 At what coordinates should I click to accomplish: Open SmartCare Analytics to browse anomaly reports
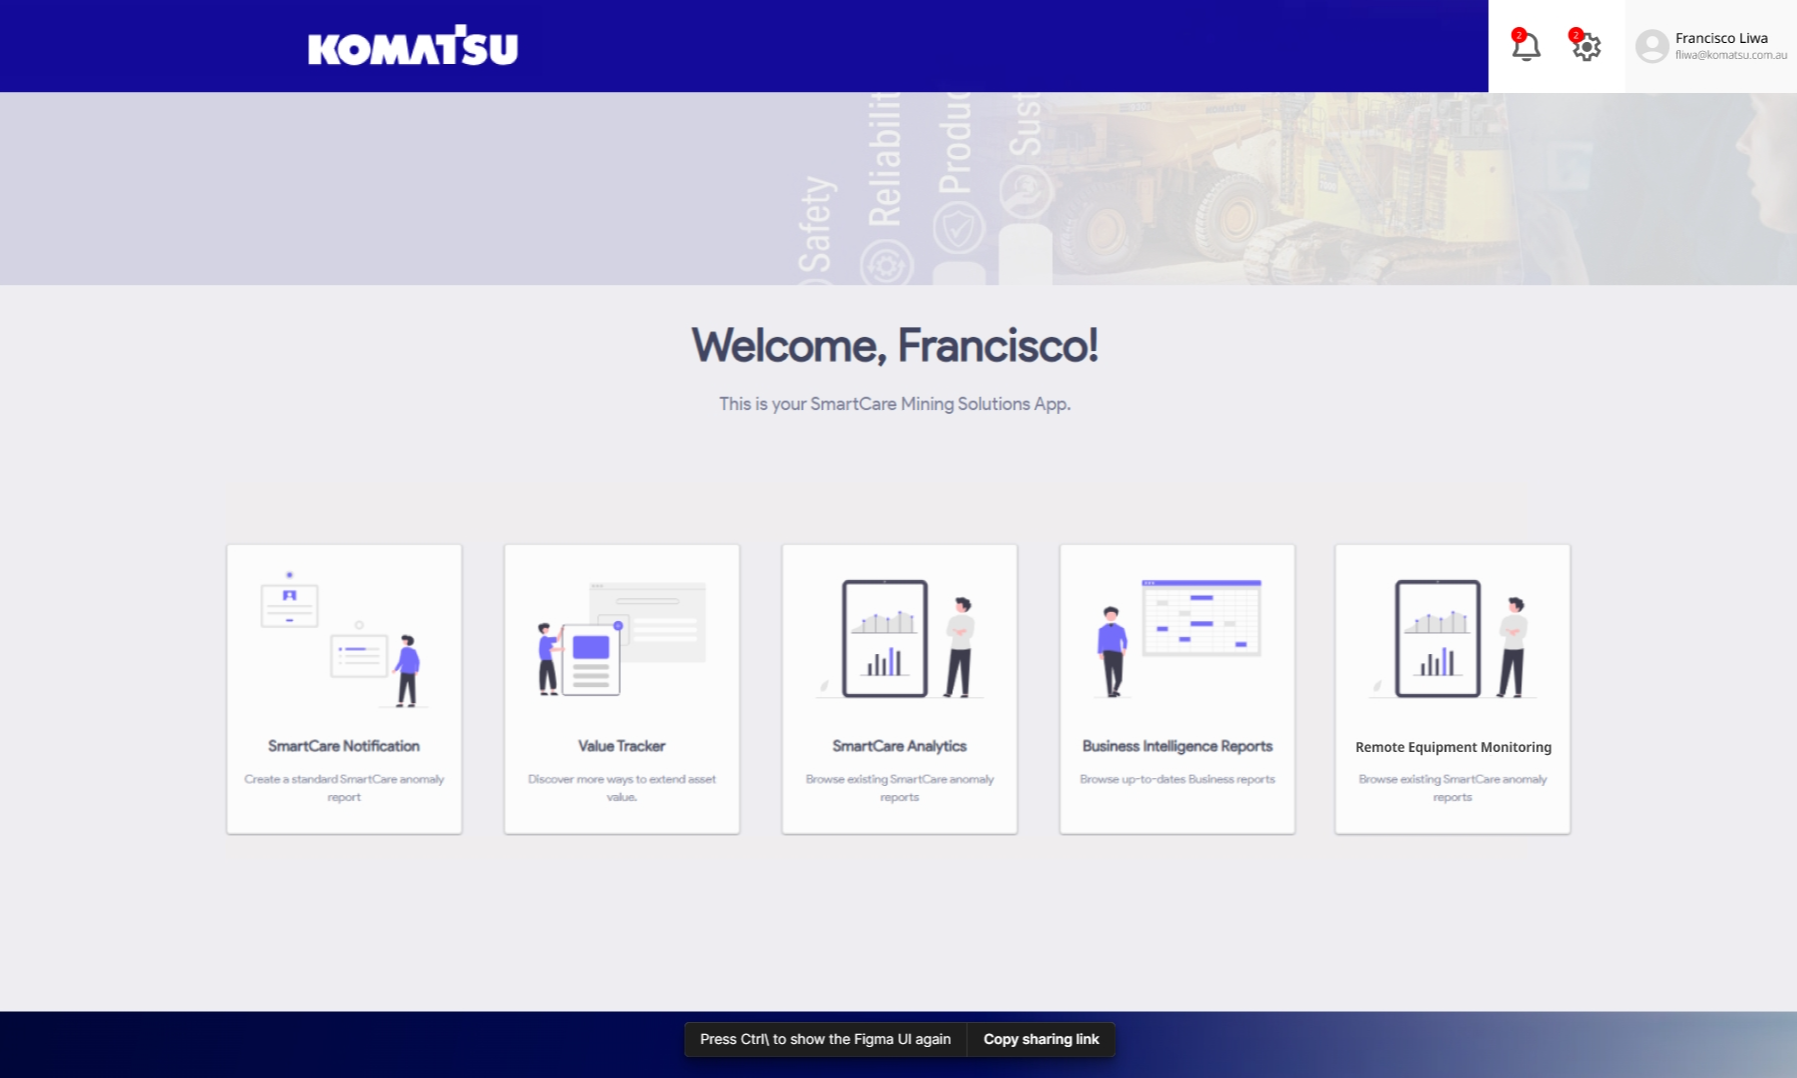(899, 745)
